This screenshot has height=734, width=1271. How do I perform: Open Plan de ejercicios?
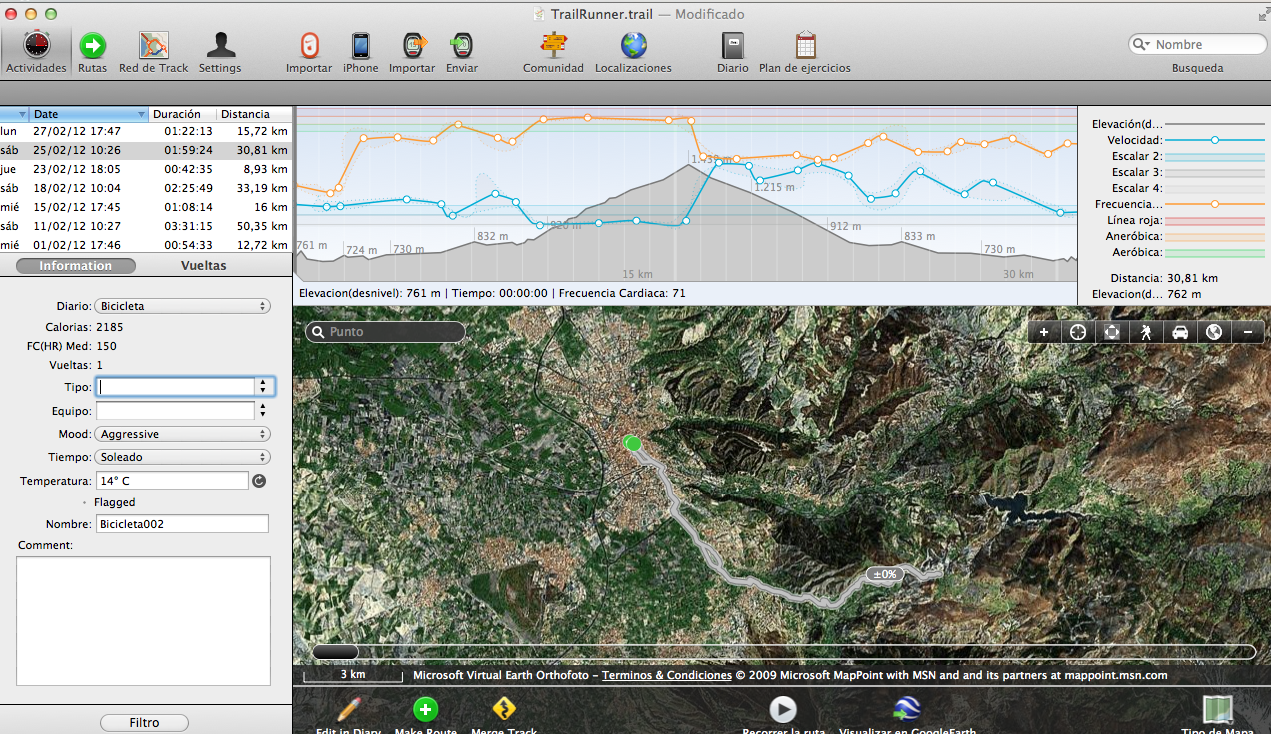click(806, 45)
